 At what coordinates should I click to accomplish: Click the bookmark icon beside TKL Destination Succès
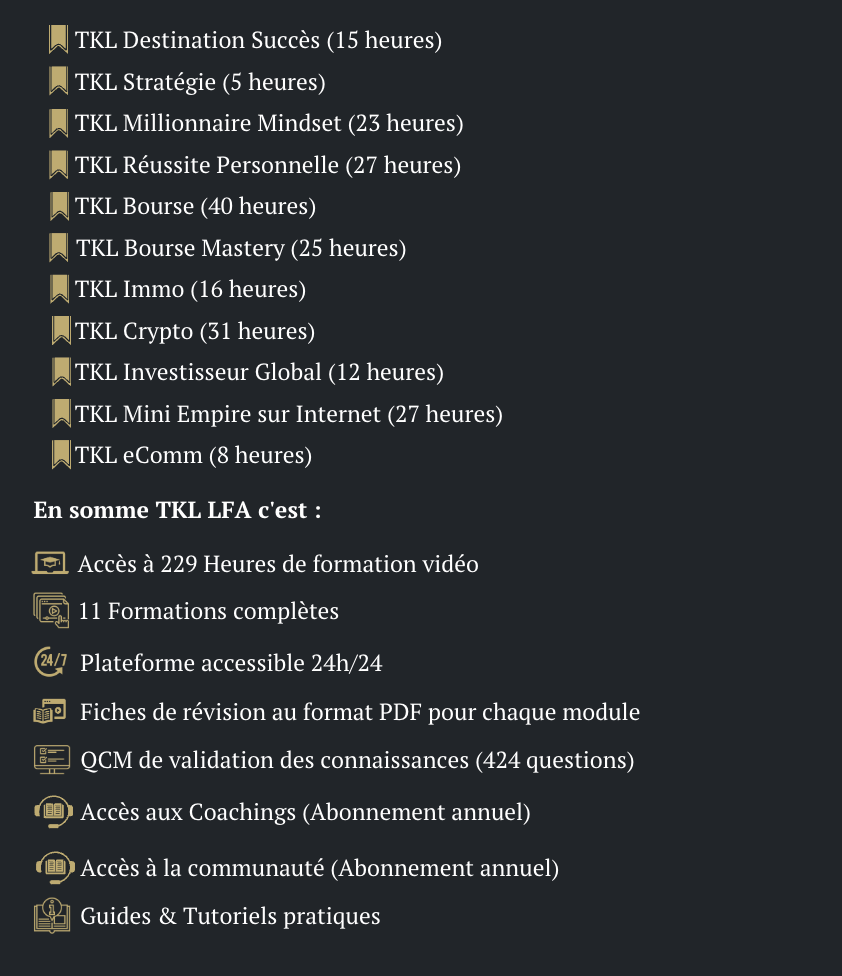pos(58,39)
